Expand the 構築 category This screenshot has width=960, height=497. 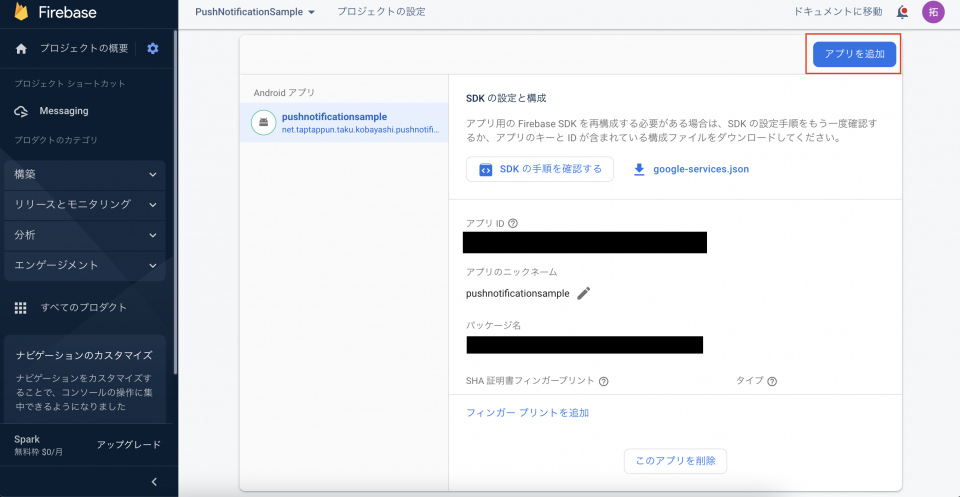click(x=84, y=174)
